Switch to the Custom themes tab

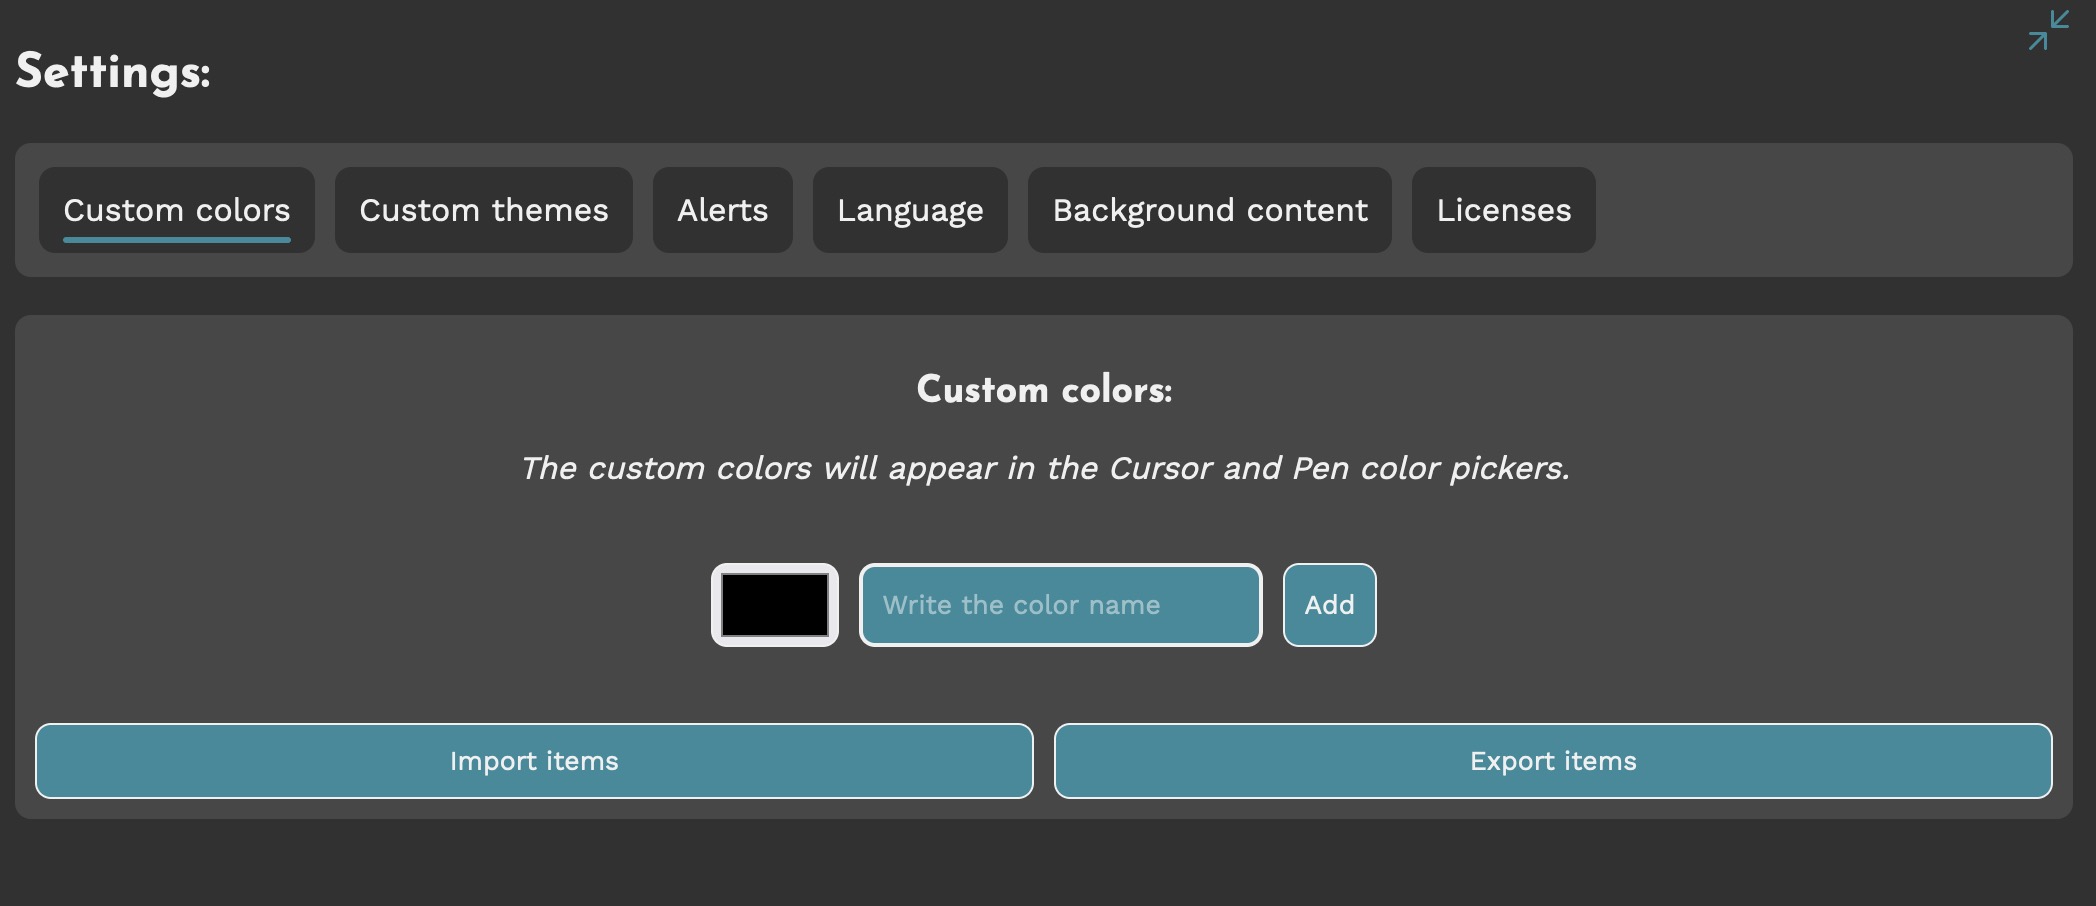pos(484,210)
